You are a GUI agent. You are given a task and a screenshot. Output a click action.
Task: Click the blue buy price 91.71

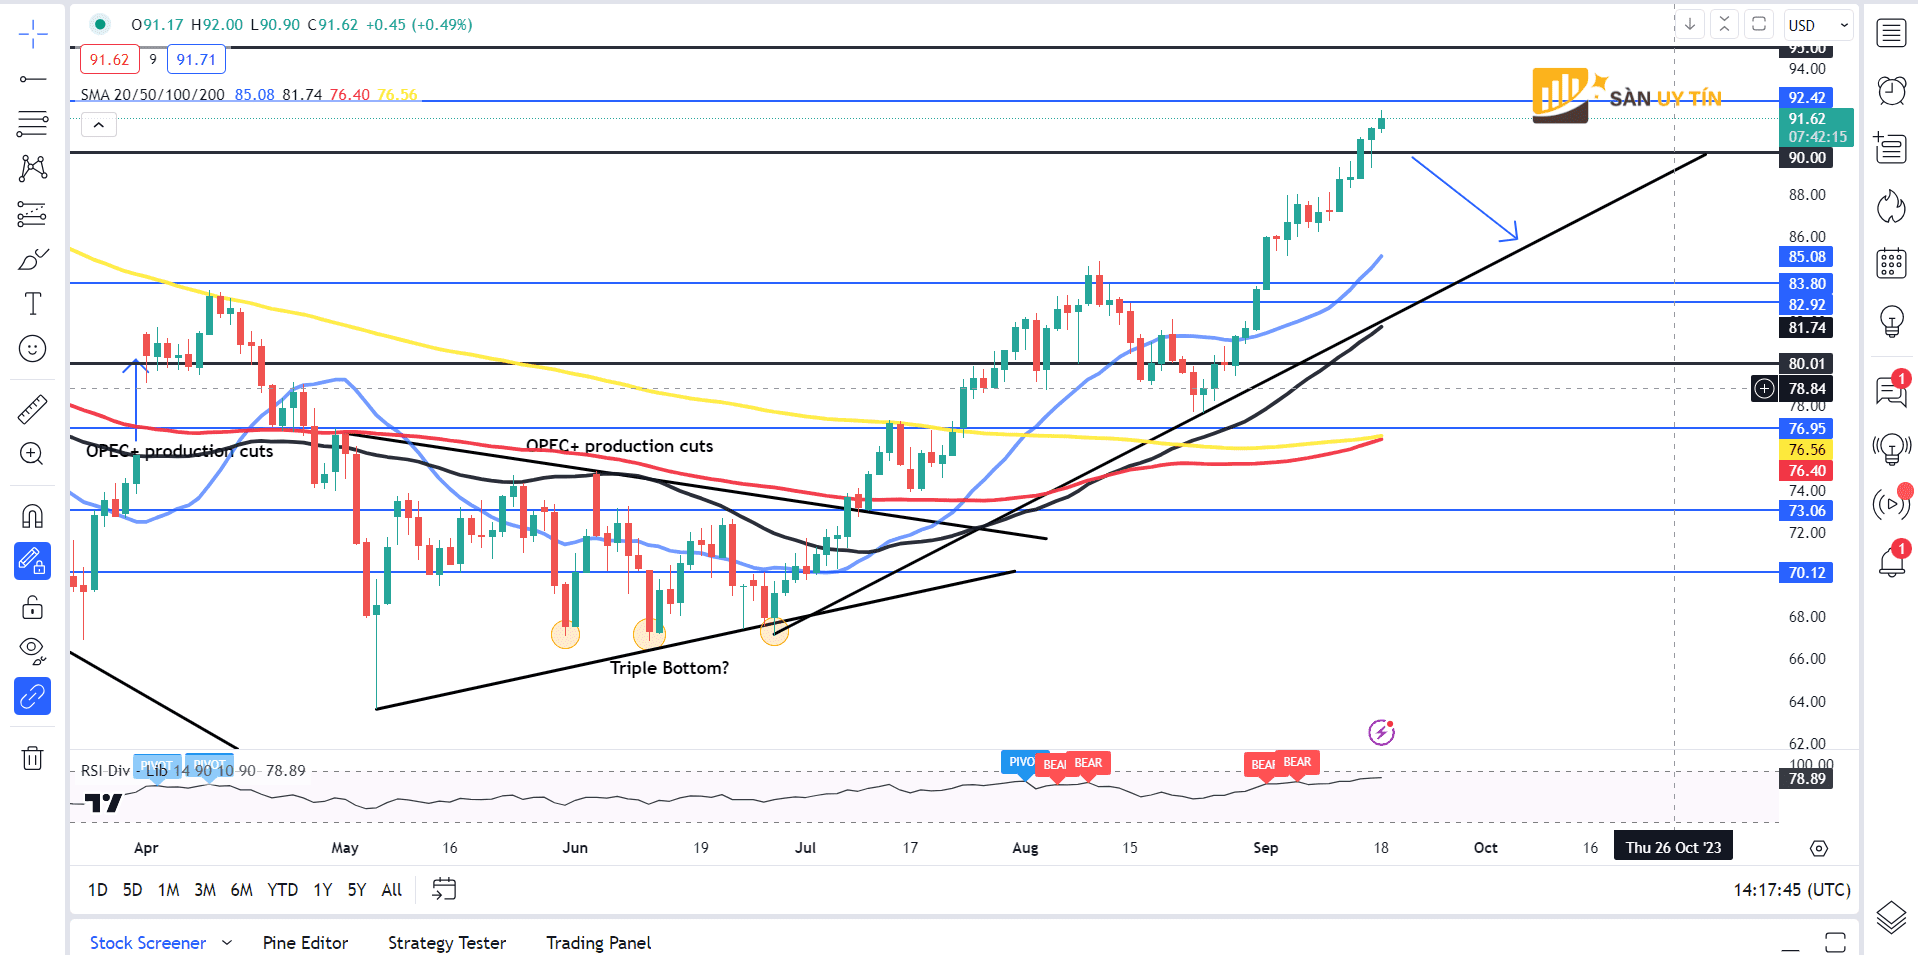click(x=196, y=60)
